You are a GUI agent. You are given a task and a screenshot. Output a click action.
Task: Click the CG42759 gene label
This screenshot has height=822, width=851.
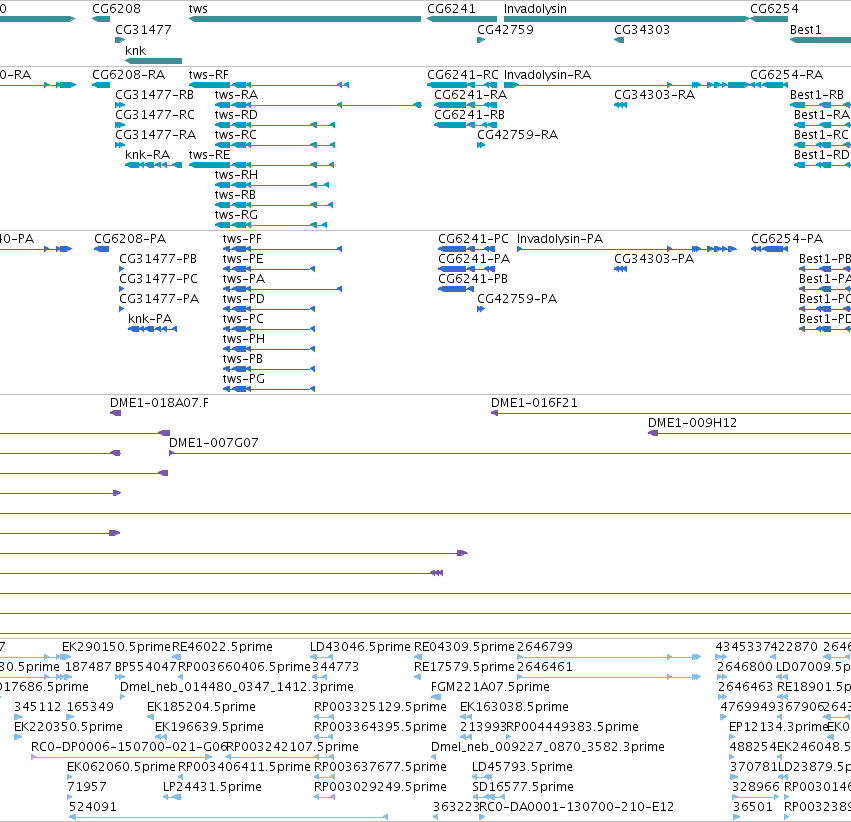[505, 30]
